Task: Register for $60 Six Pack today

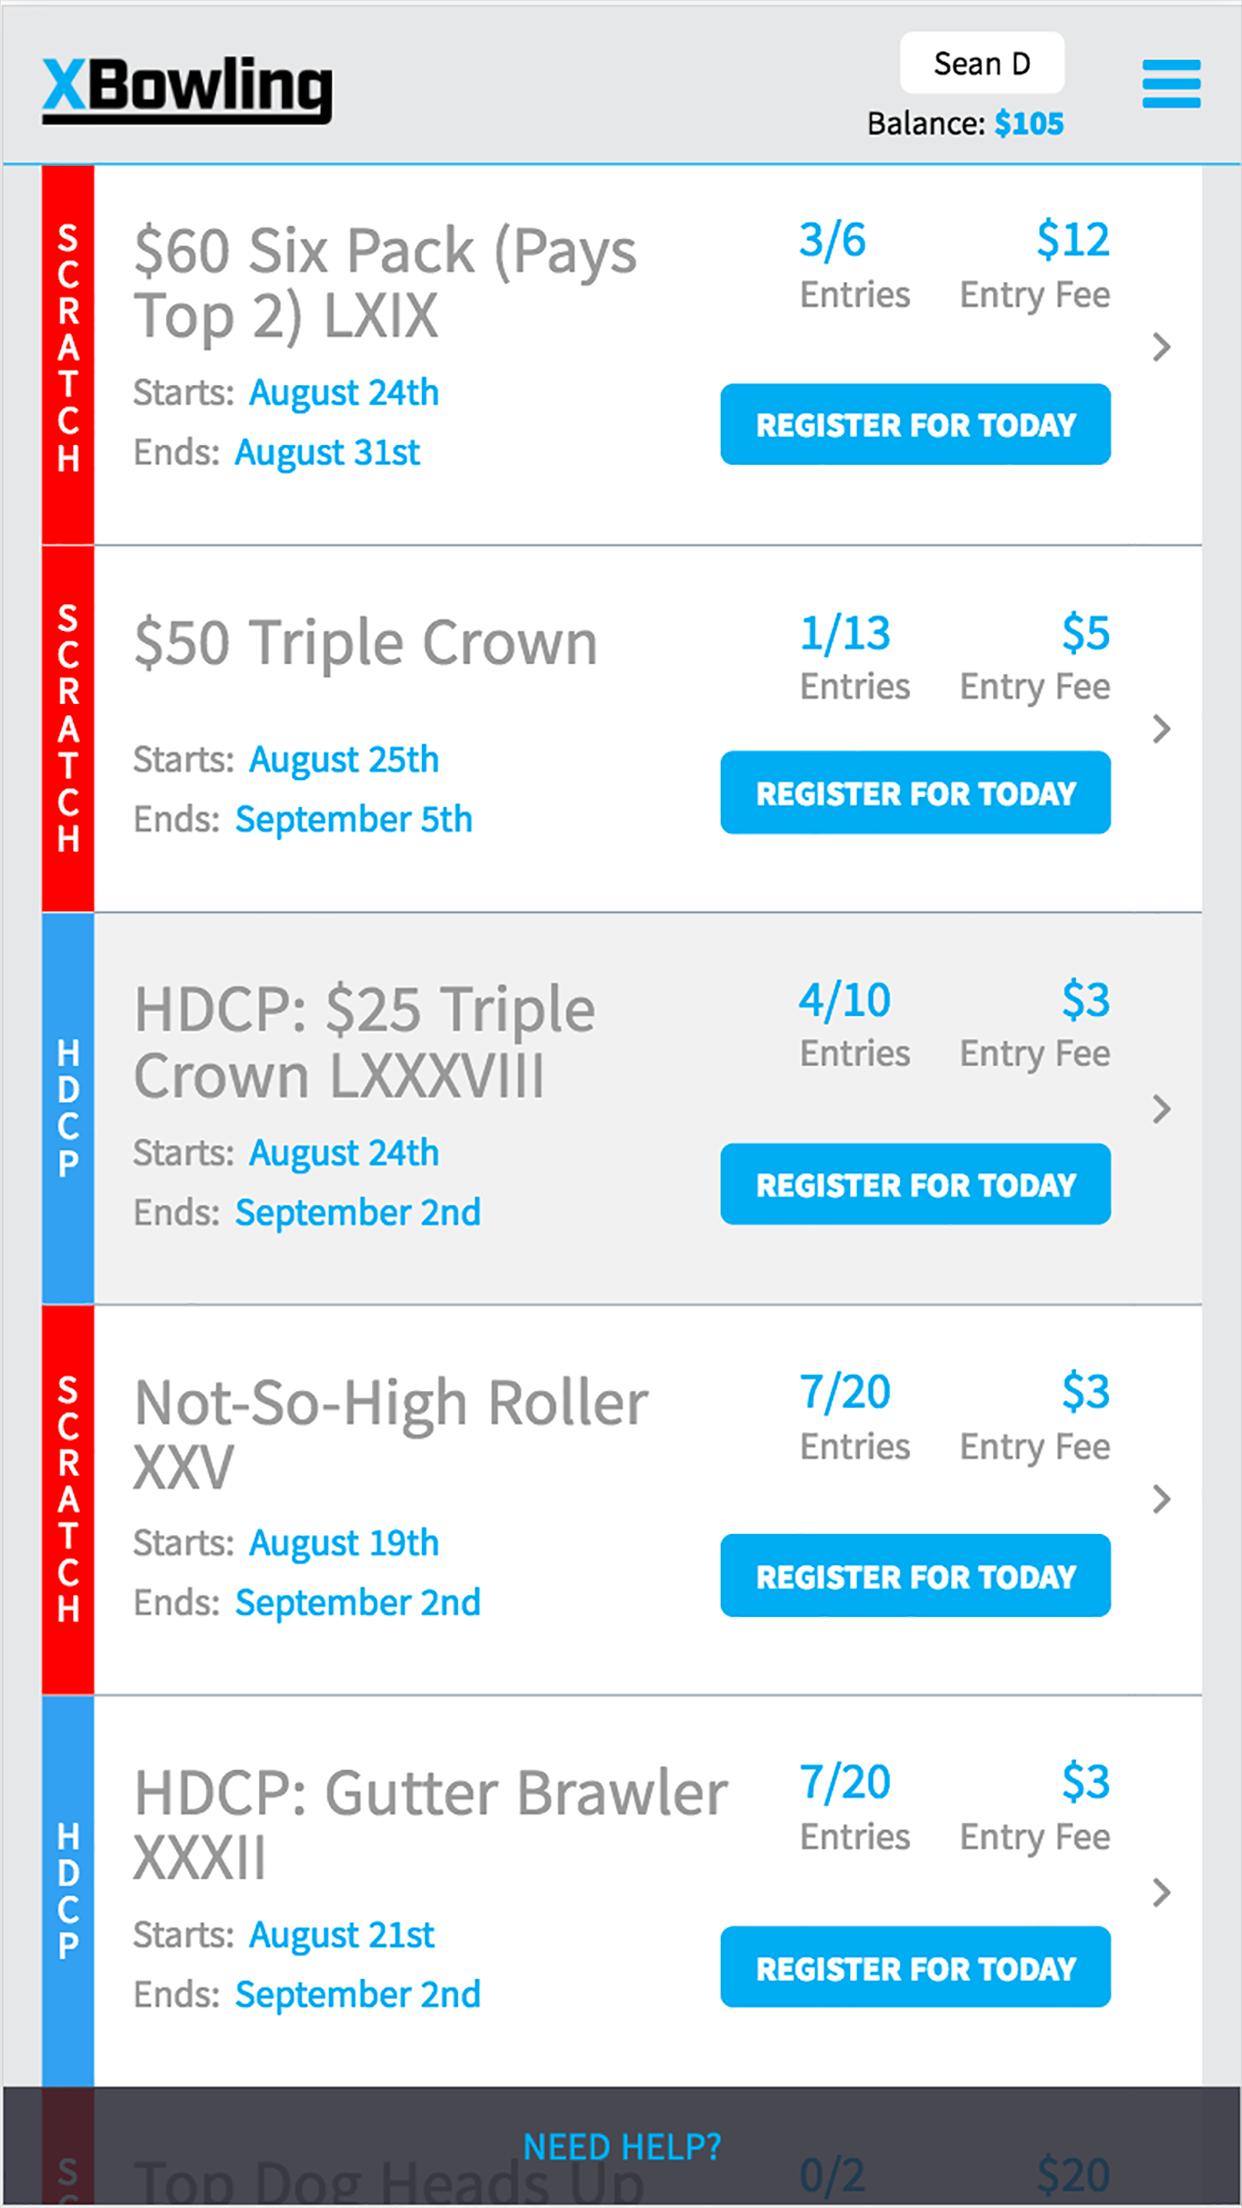Action: (915, 424)
